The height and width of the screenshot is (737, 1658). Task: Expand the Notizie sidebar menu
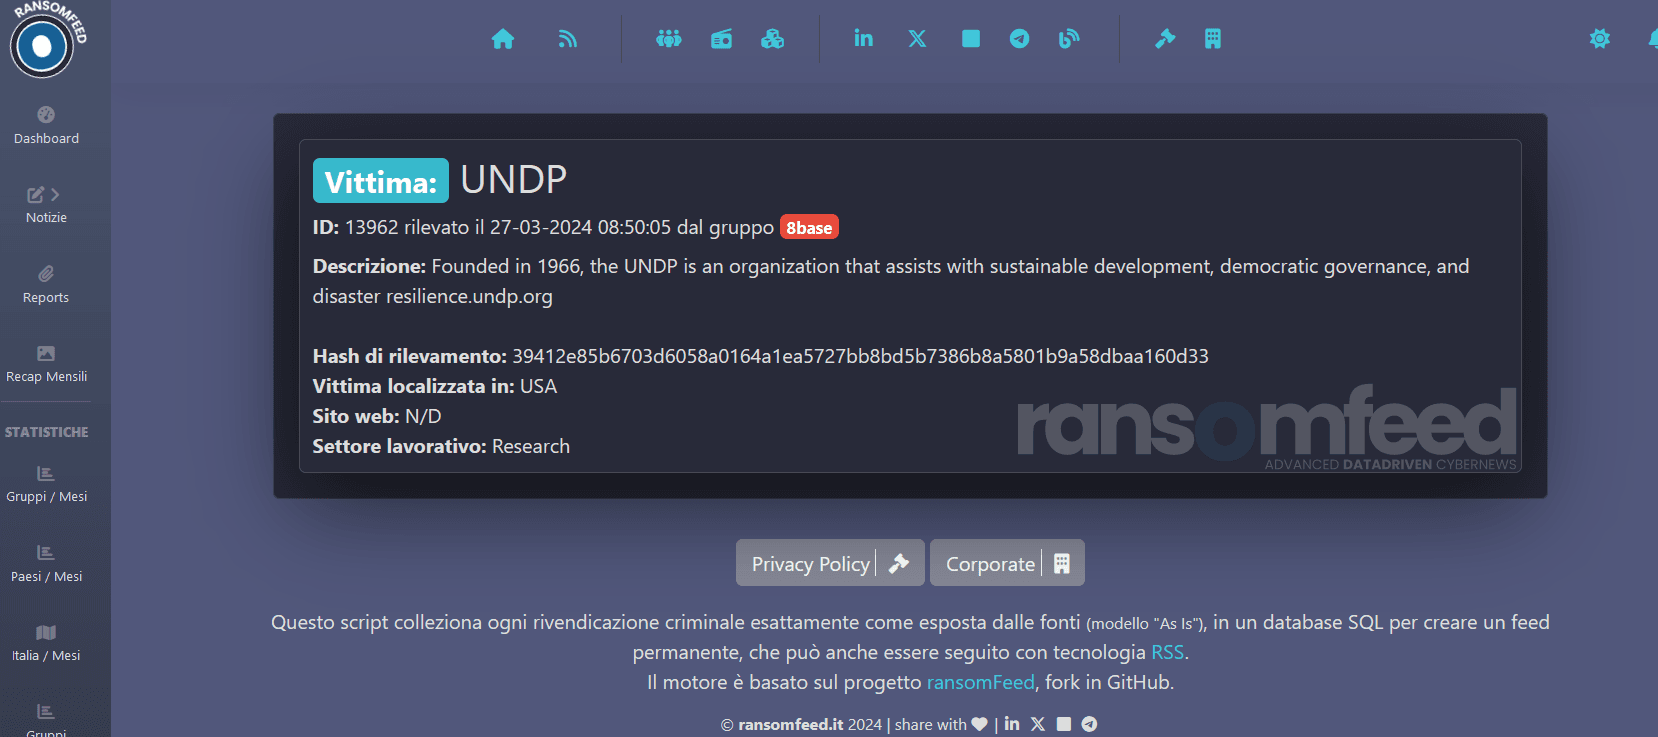(46, 205)
